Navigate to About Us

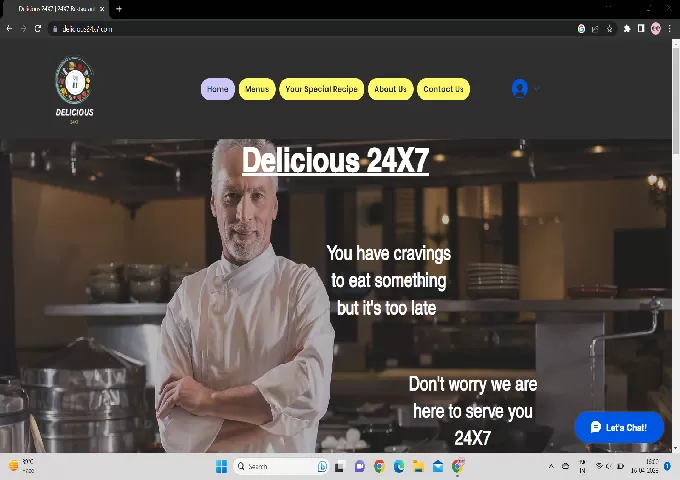[390, 89]
